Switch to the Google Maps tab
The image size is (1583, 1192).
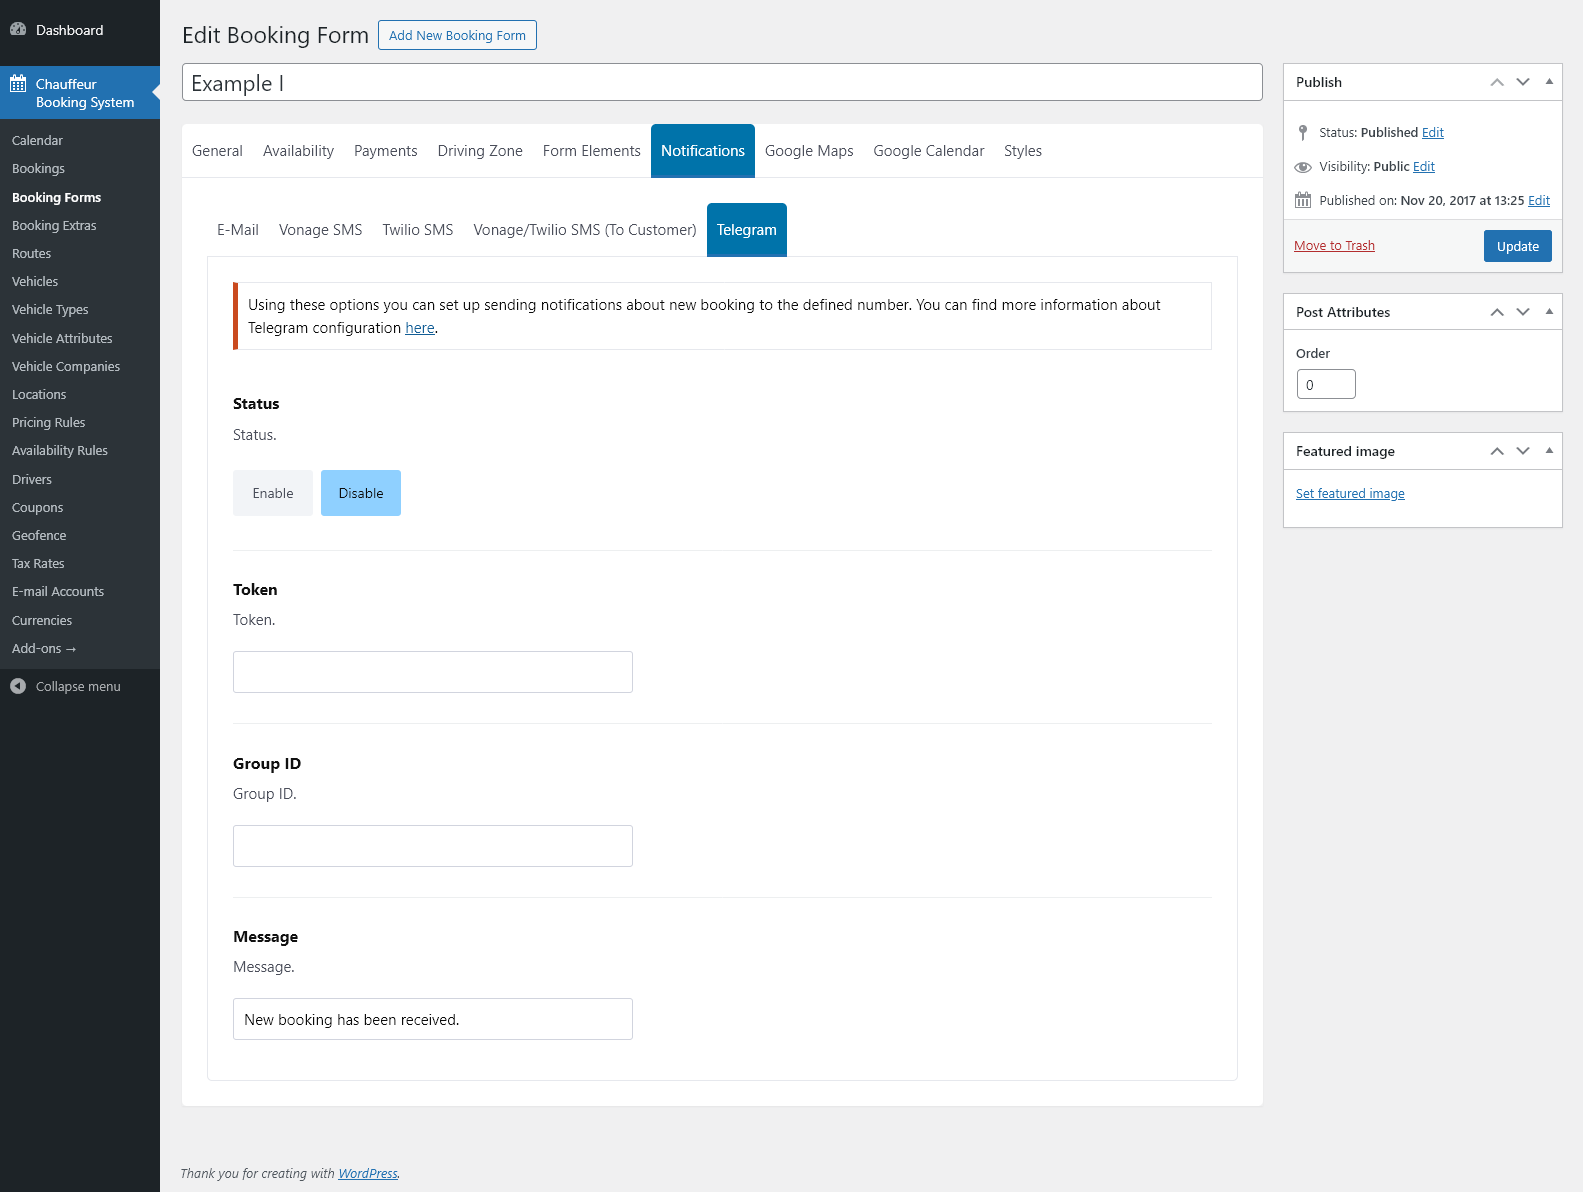click(x=809, y=151)
